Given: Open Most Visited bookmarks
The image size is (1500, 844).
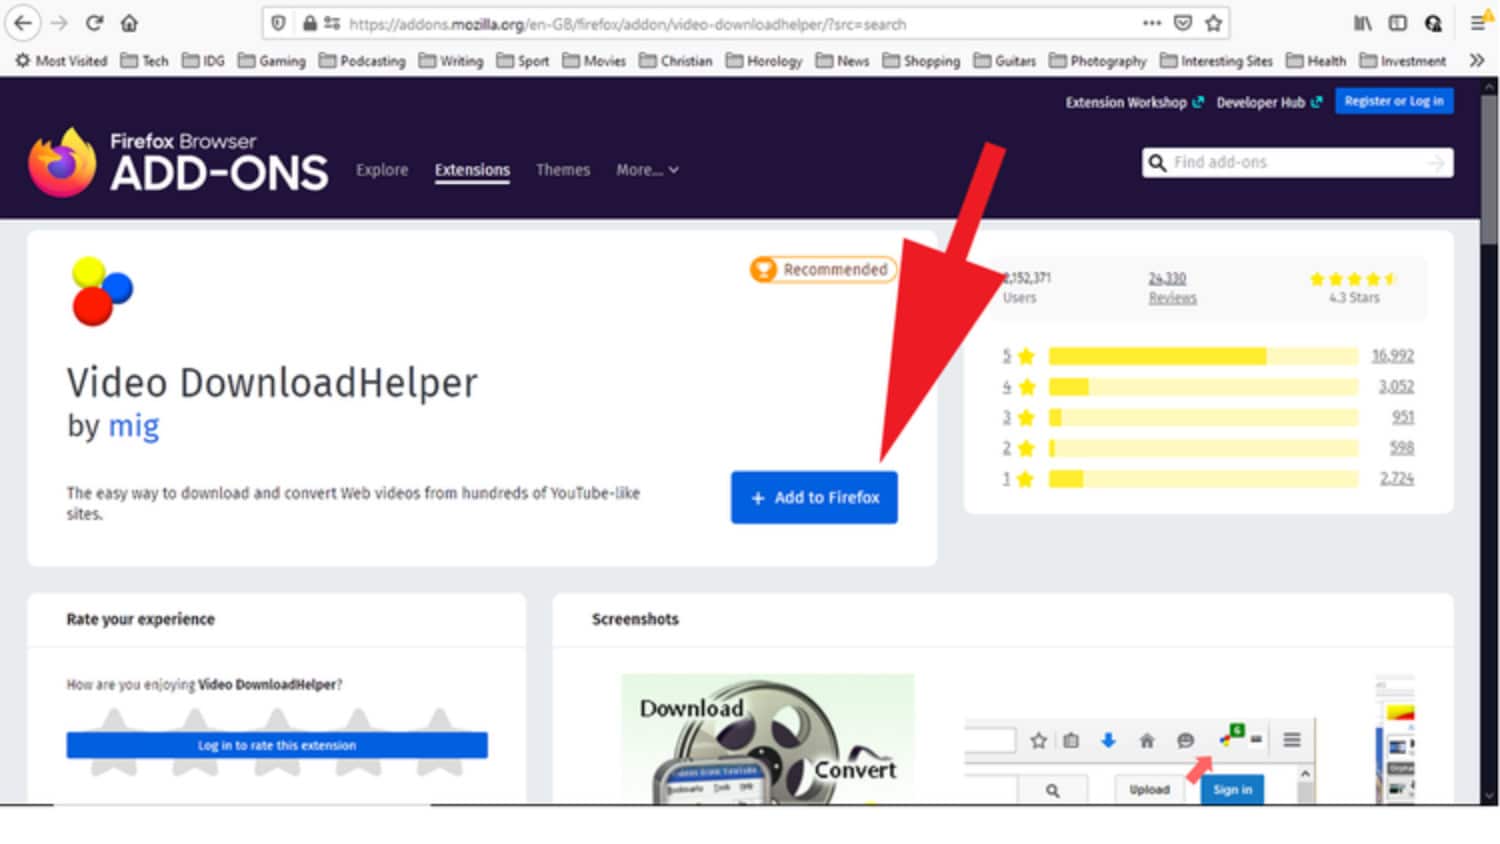Looking at the screenshot, I should [61, 61].
